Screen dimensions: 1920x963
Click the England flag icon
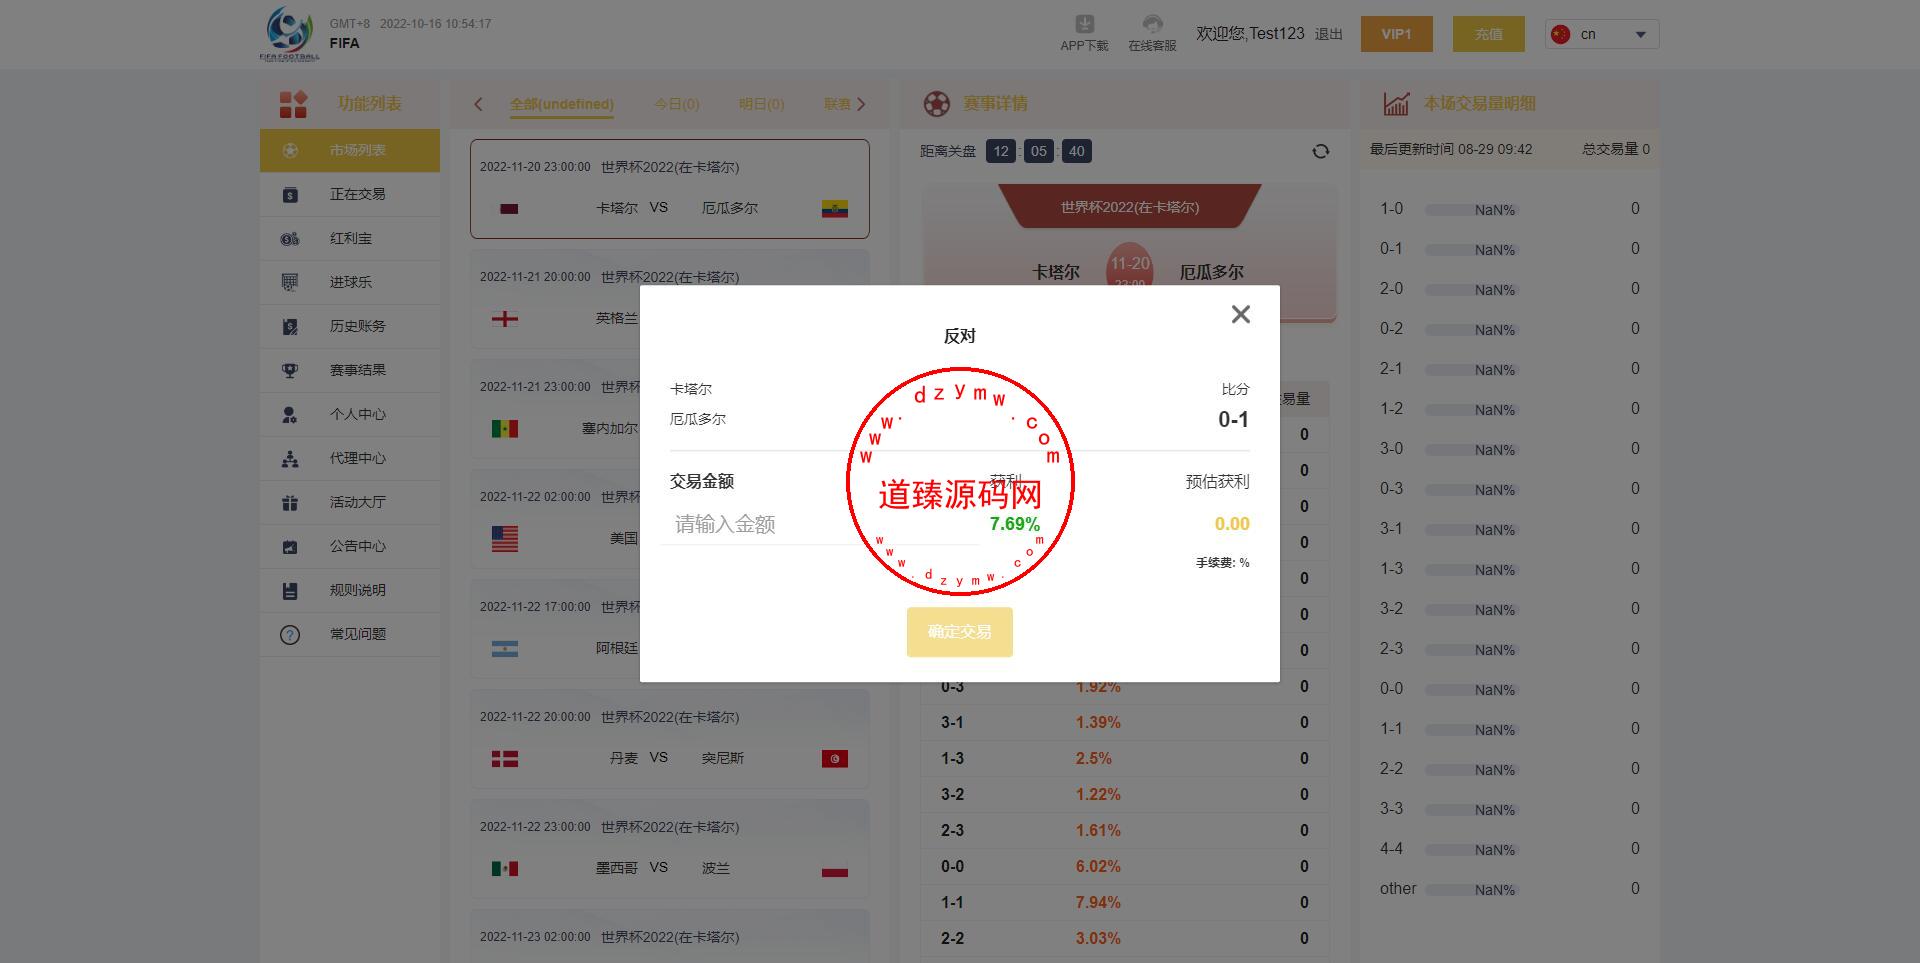[505, 318]
